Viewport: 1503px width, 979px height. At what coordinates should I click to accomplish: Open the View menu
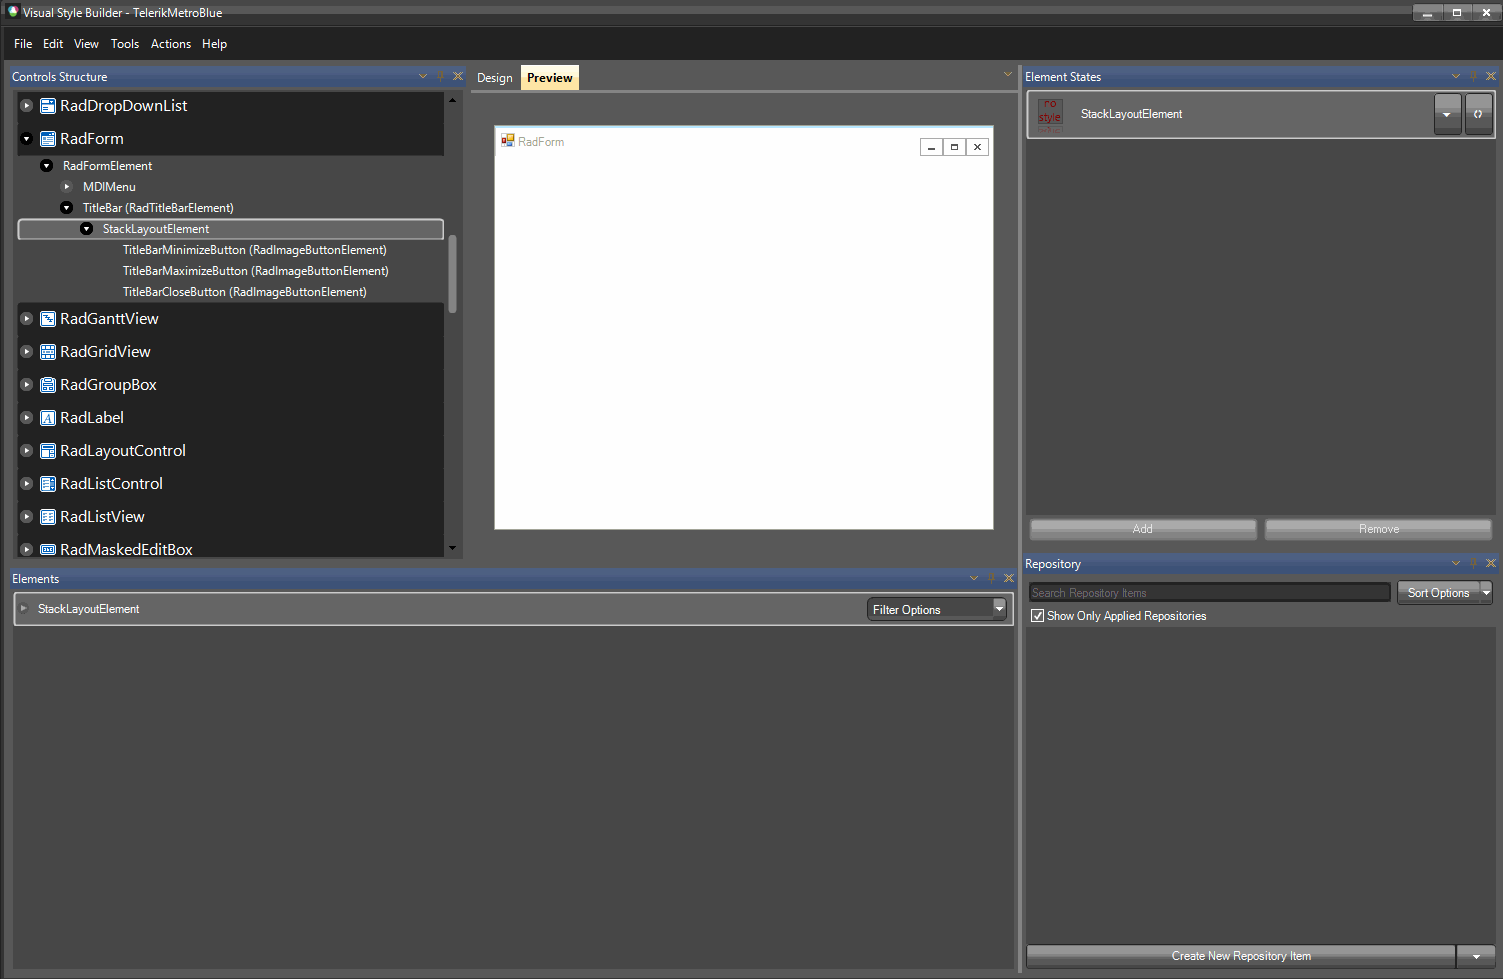point(86,44)
